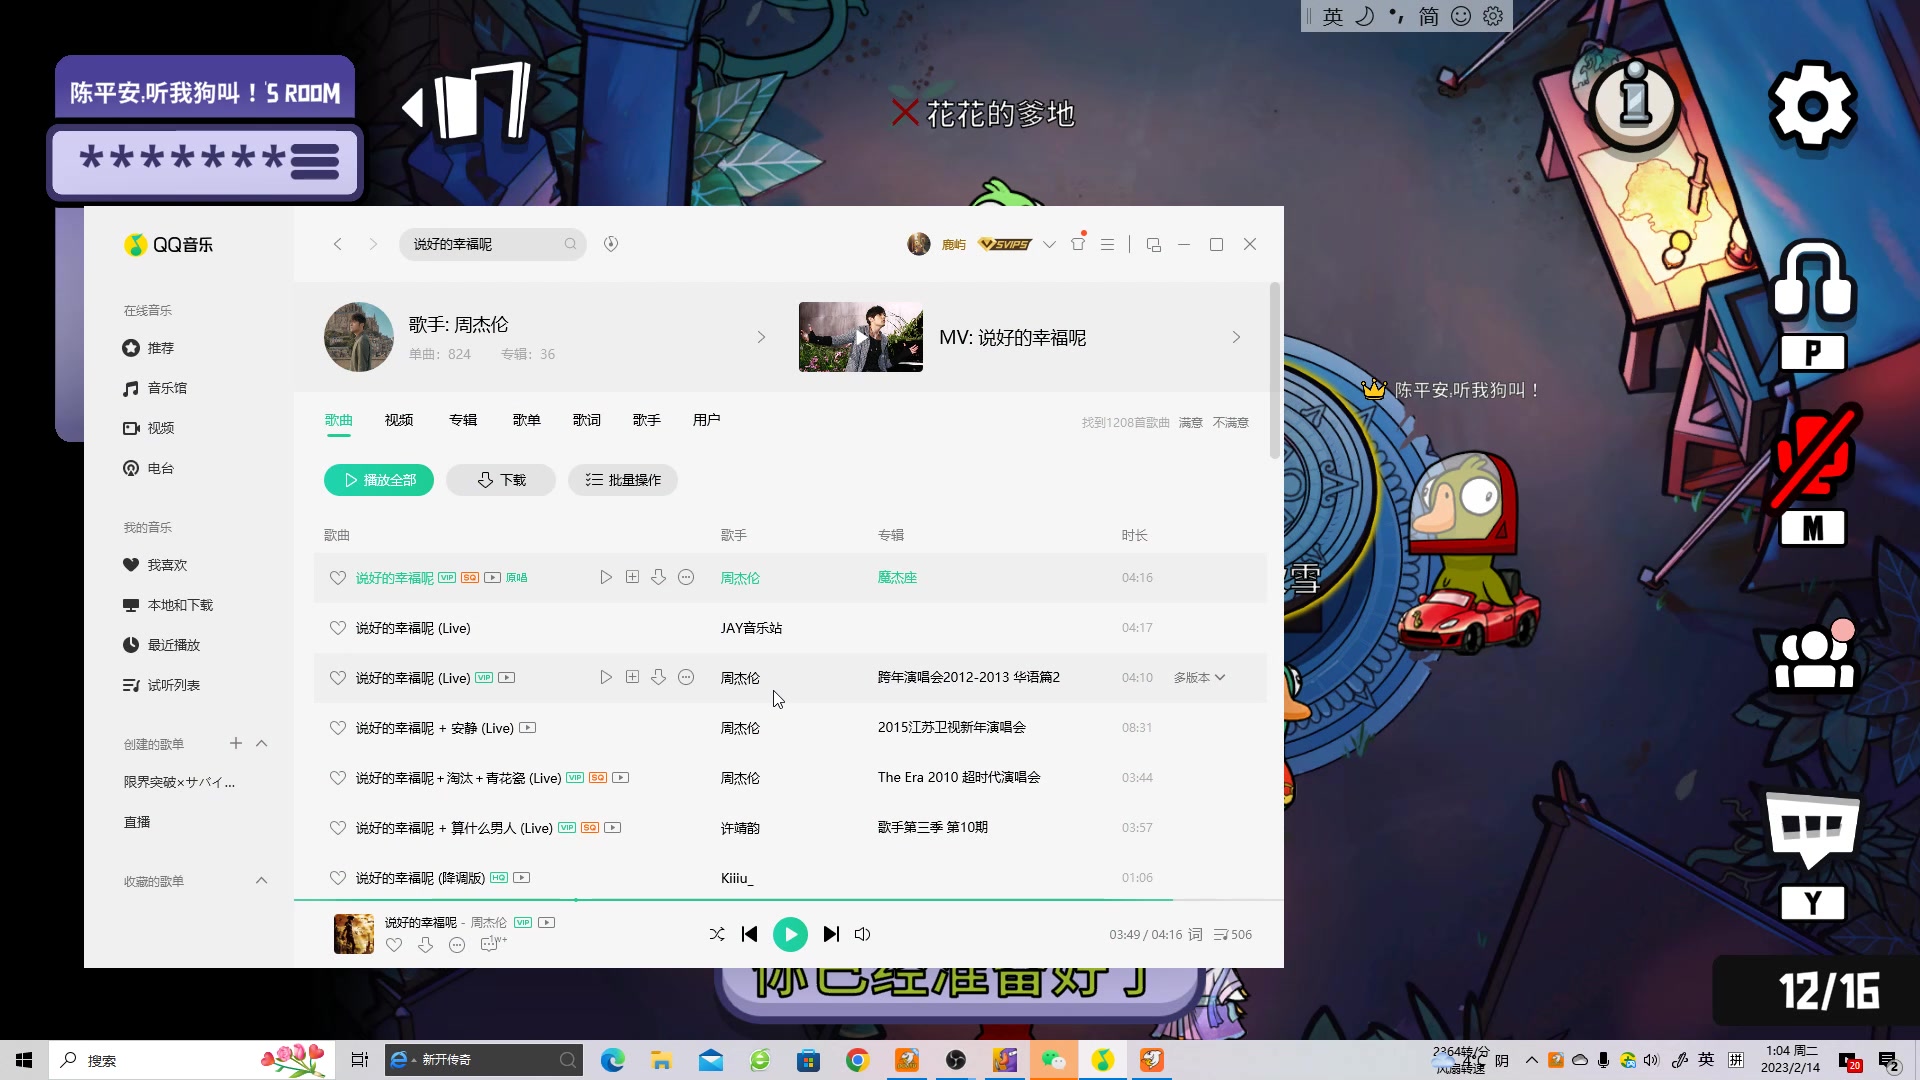
Task: Favorite the now-playing song in player bar
Action: [394, 945]
